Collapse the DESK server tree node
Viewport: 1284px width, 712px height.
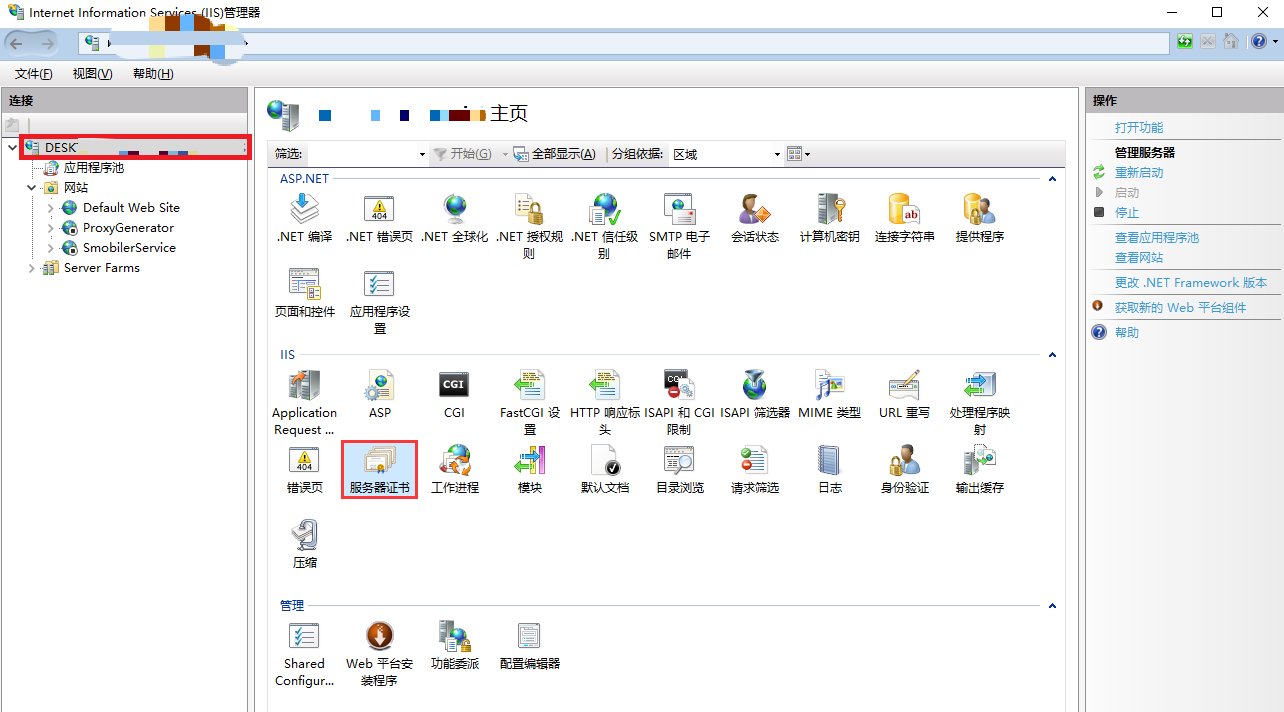(x=12, y=147)
